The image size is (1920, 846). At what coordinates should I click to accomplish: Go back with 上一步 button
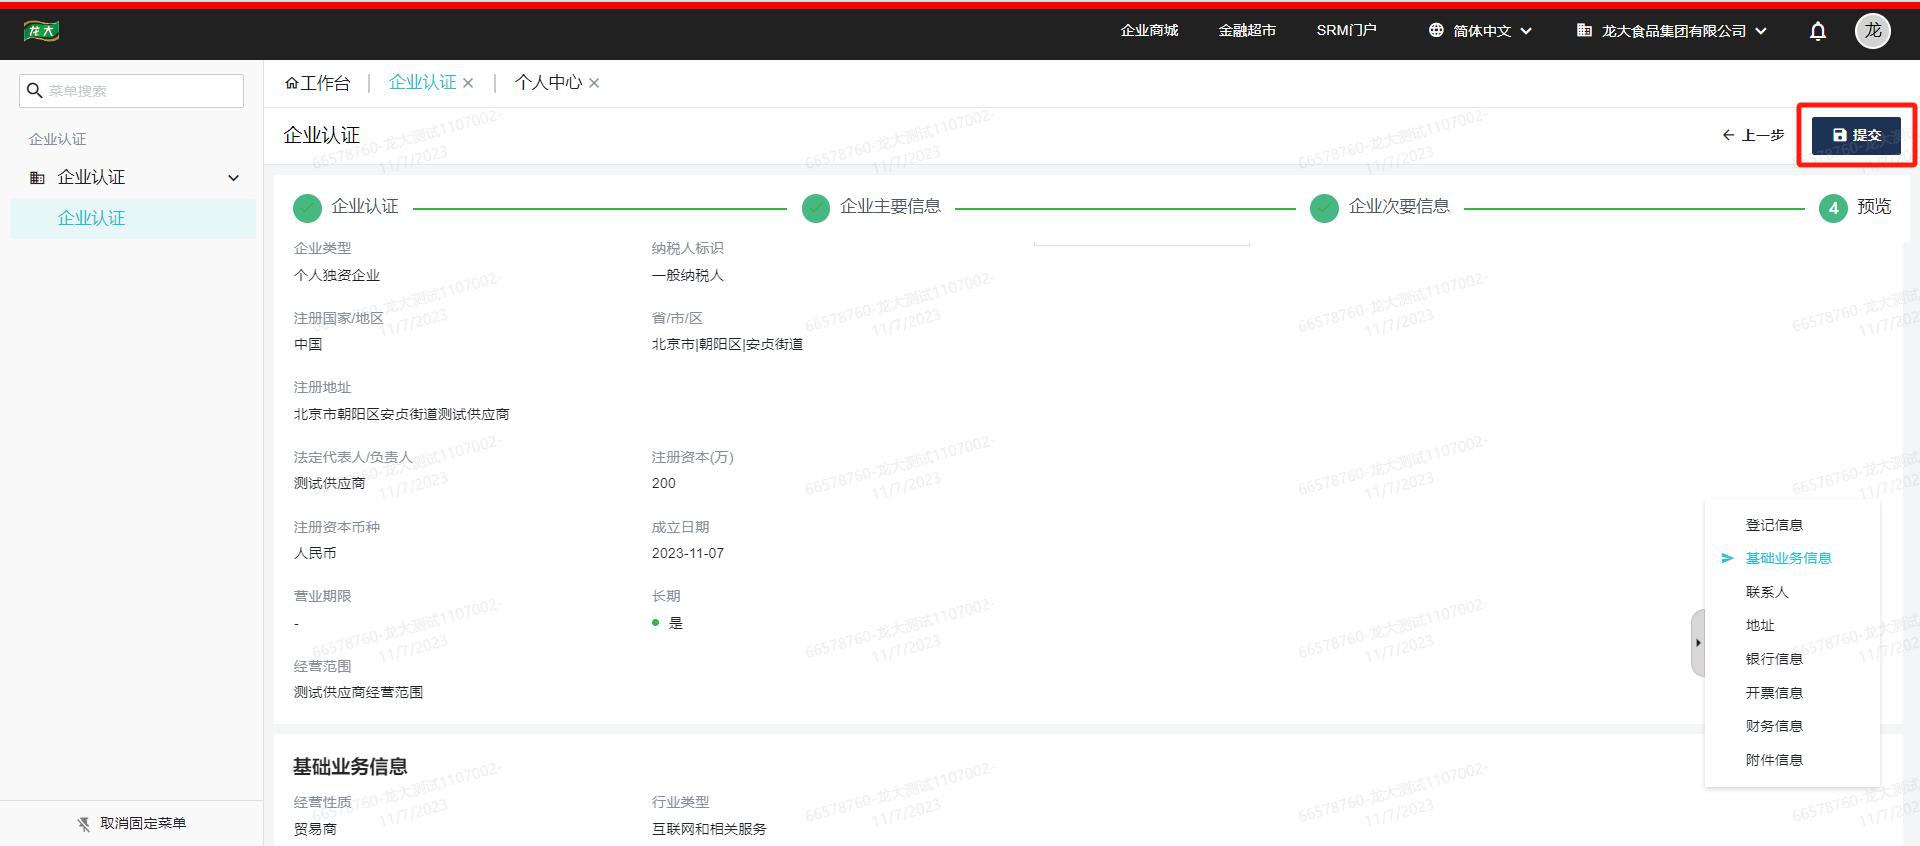tap(1753, 135)
